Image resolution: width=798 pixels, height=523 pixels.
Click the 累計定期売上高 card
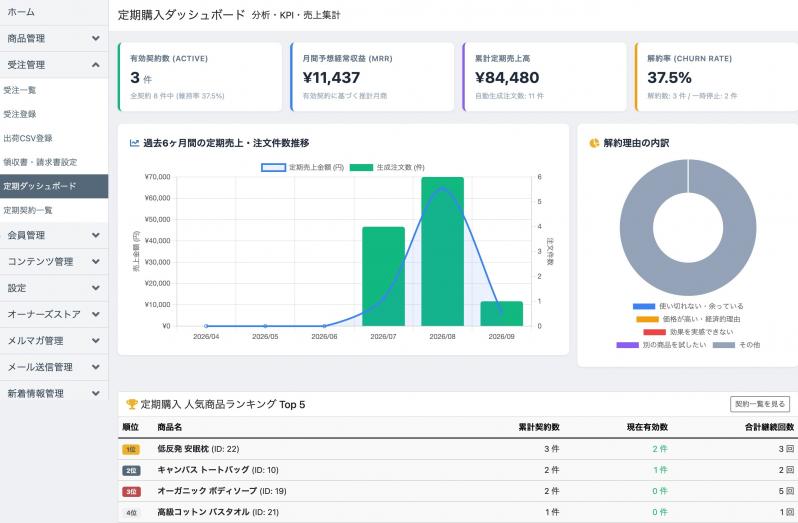[545, 77]
